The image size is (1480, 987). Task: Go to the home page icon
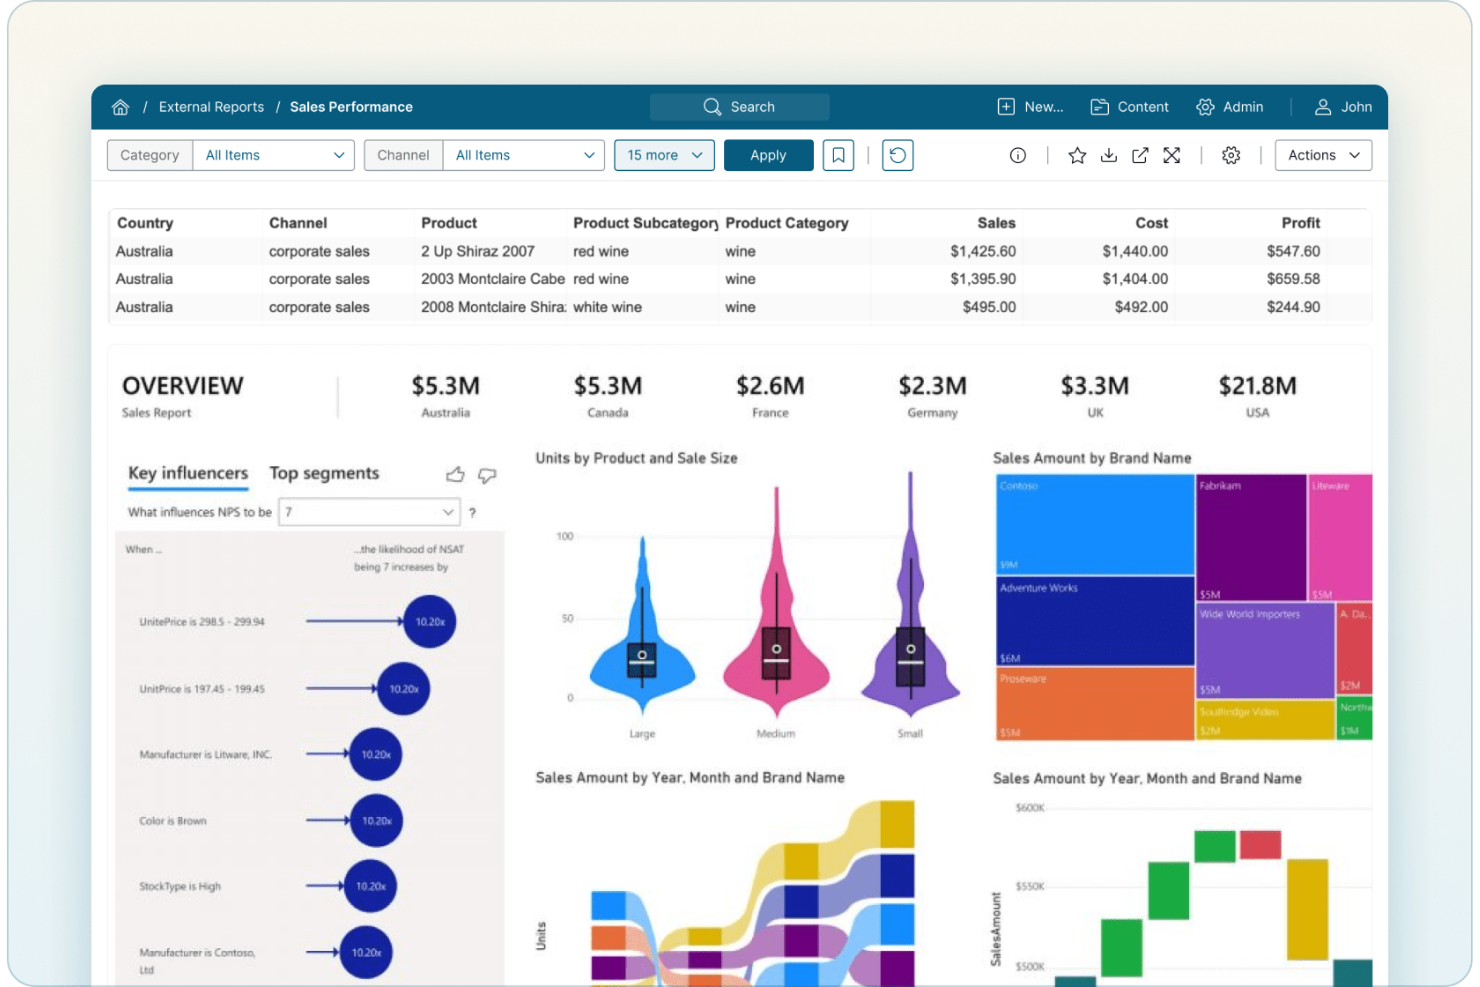tap(120, 106)
